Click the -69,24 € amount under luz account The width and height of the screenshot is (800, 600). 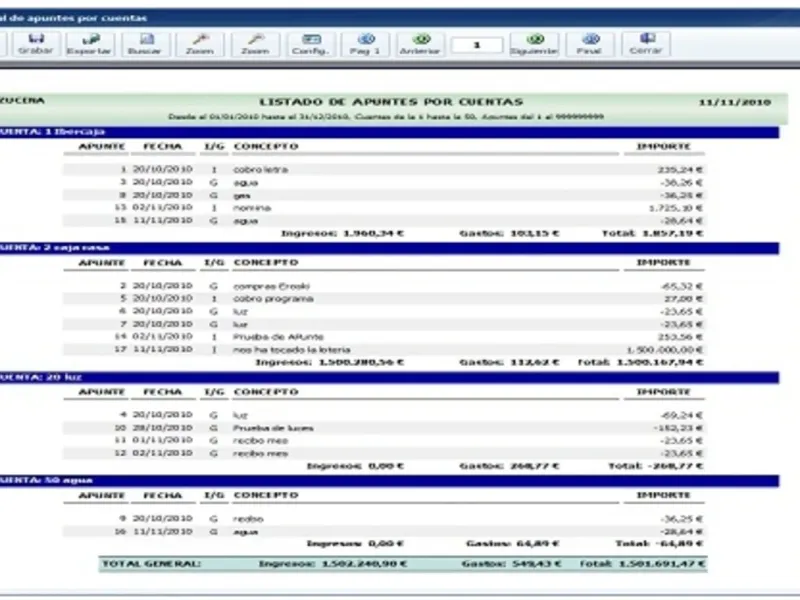tap(682, 415)
